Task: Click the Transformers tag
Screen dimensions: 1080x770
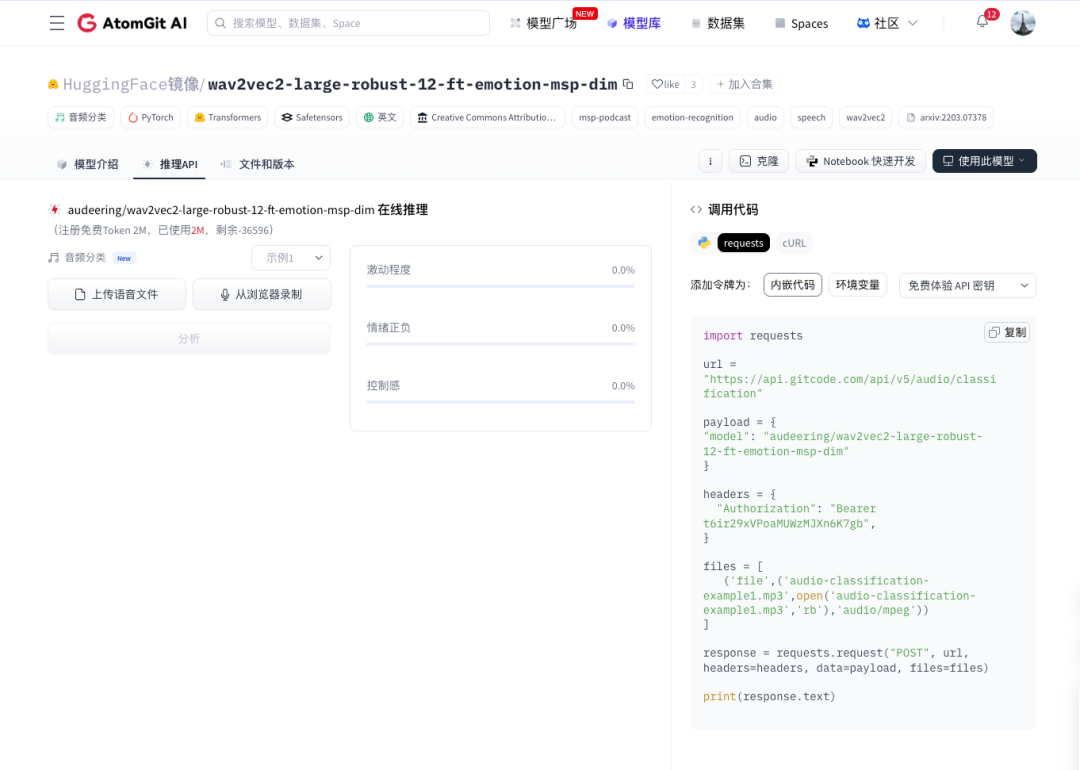Action: click(227, 117)
